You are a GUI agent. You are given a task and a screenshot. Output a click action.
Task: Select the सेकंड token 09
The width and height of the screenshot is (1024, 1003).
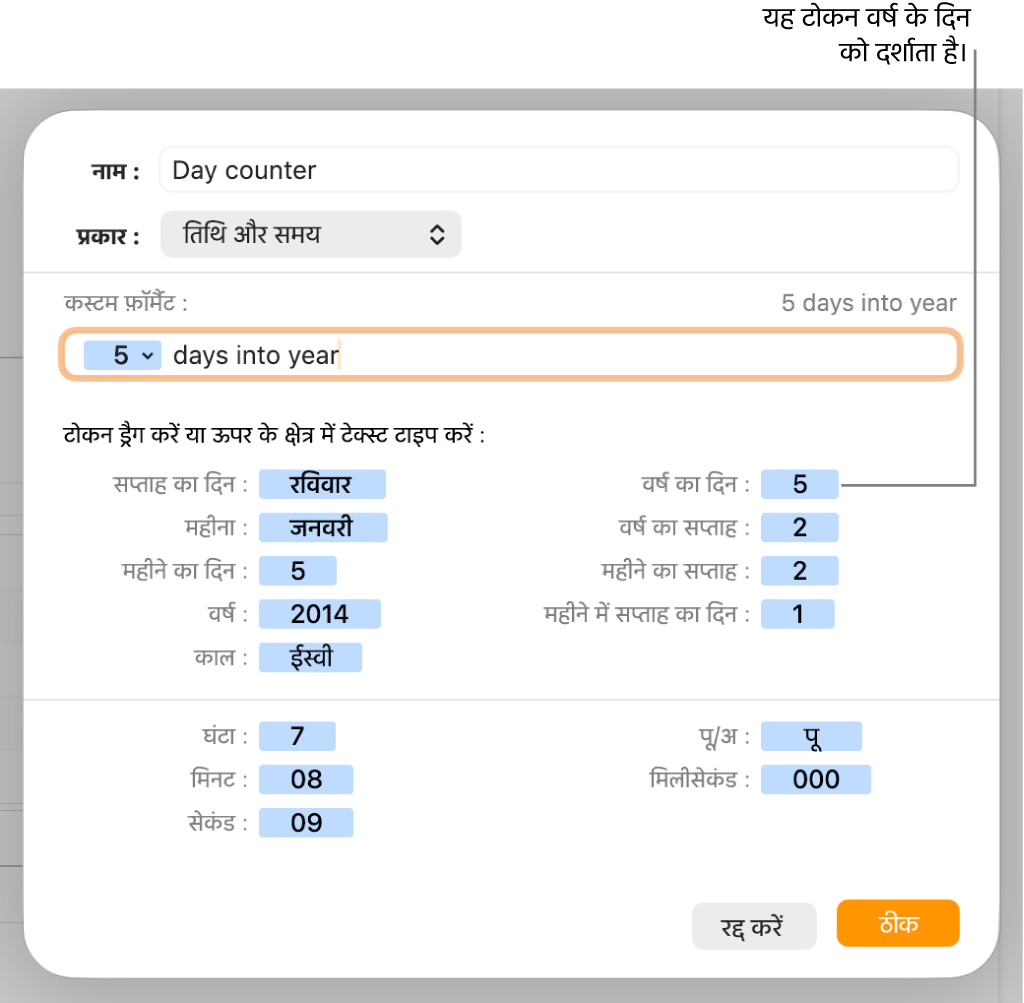(x=306, y=823)
